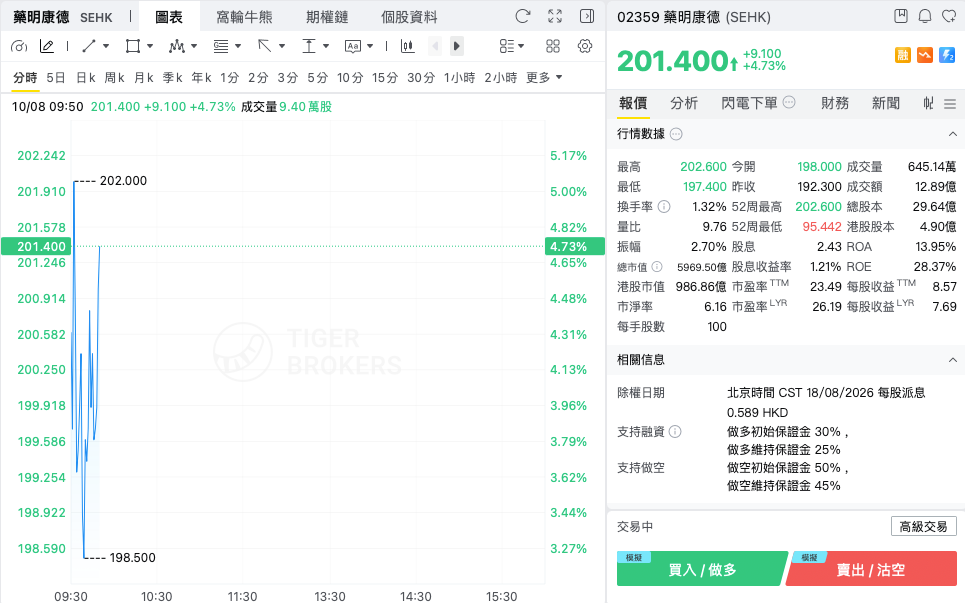This screenshot has height=603, width=965.
Task: Click the 4.73% tag on percent axis
Action: [x=574, y=246]
